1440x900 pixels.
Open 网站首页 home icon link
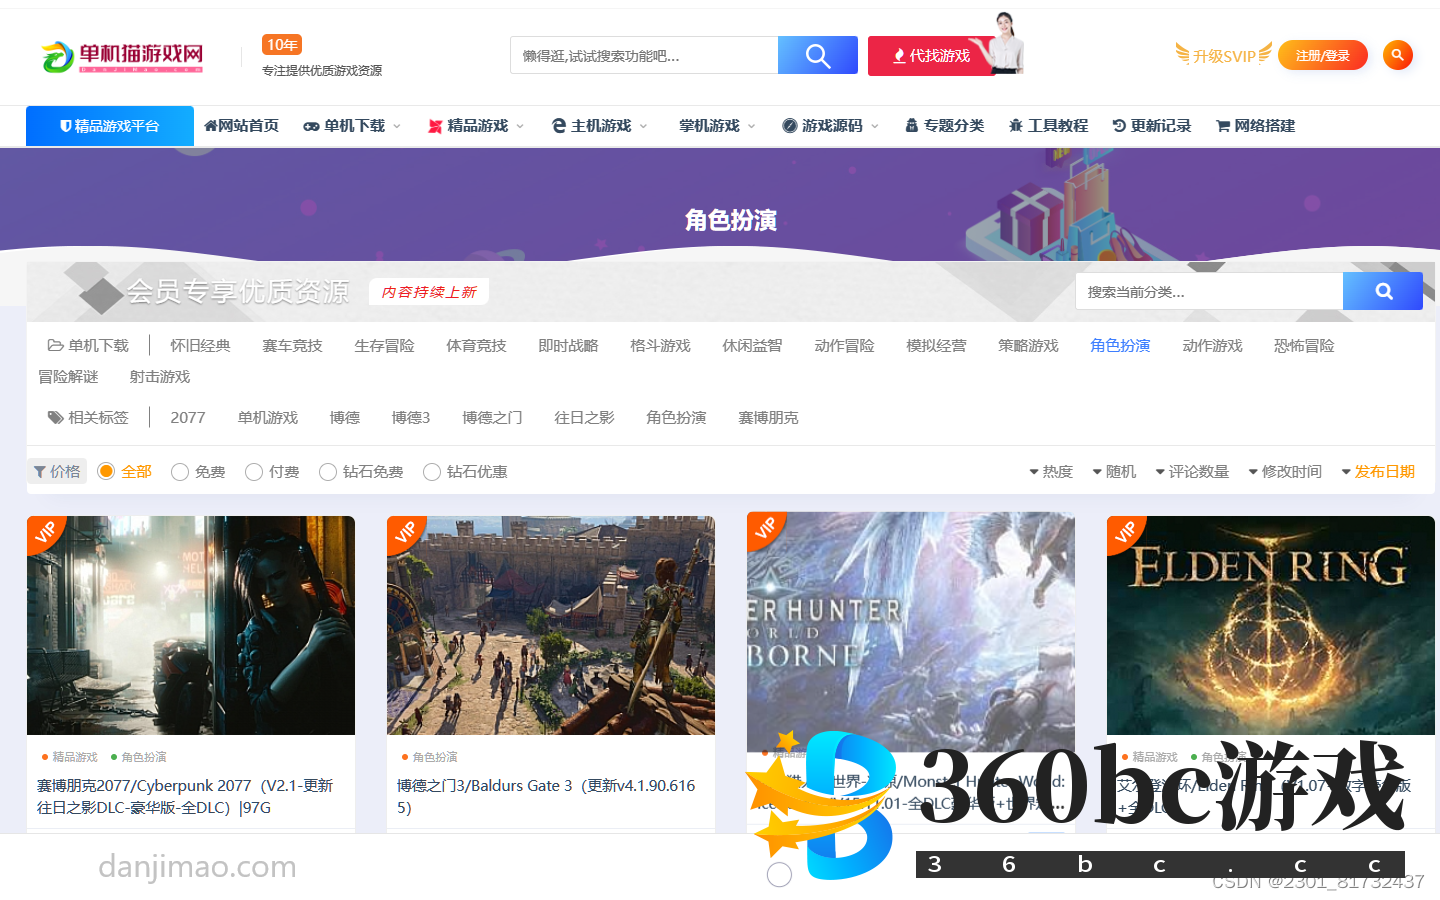tap(241, 126)
